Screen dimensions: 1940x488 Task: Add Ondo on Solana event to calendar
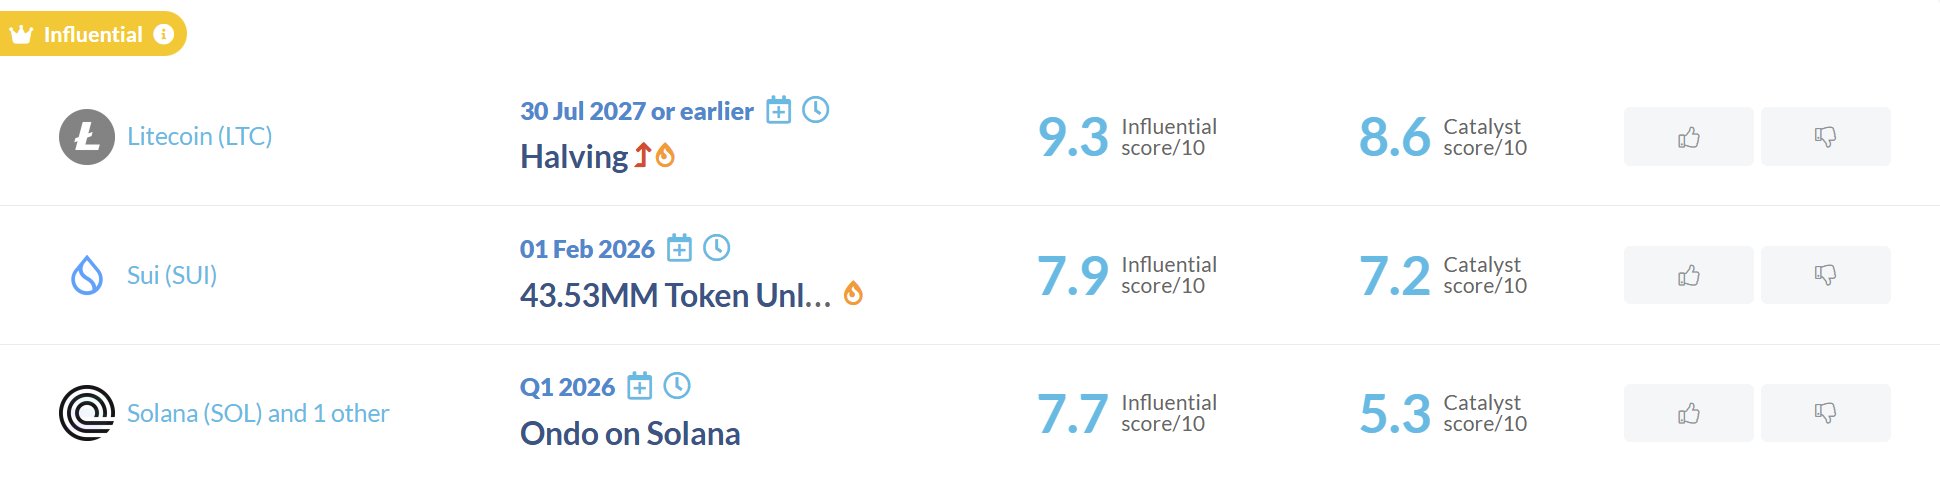click(639, 386)
